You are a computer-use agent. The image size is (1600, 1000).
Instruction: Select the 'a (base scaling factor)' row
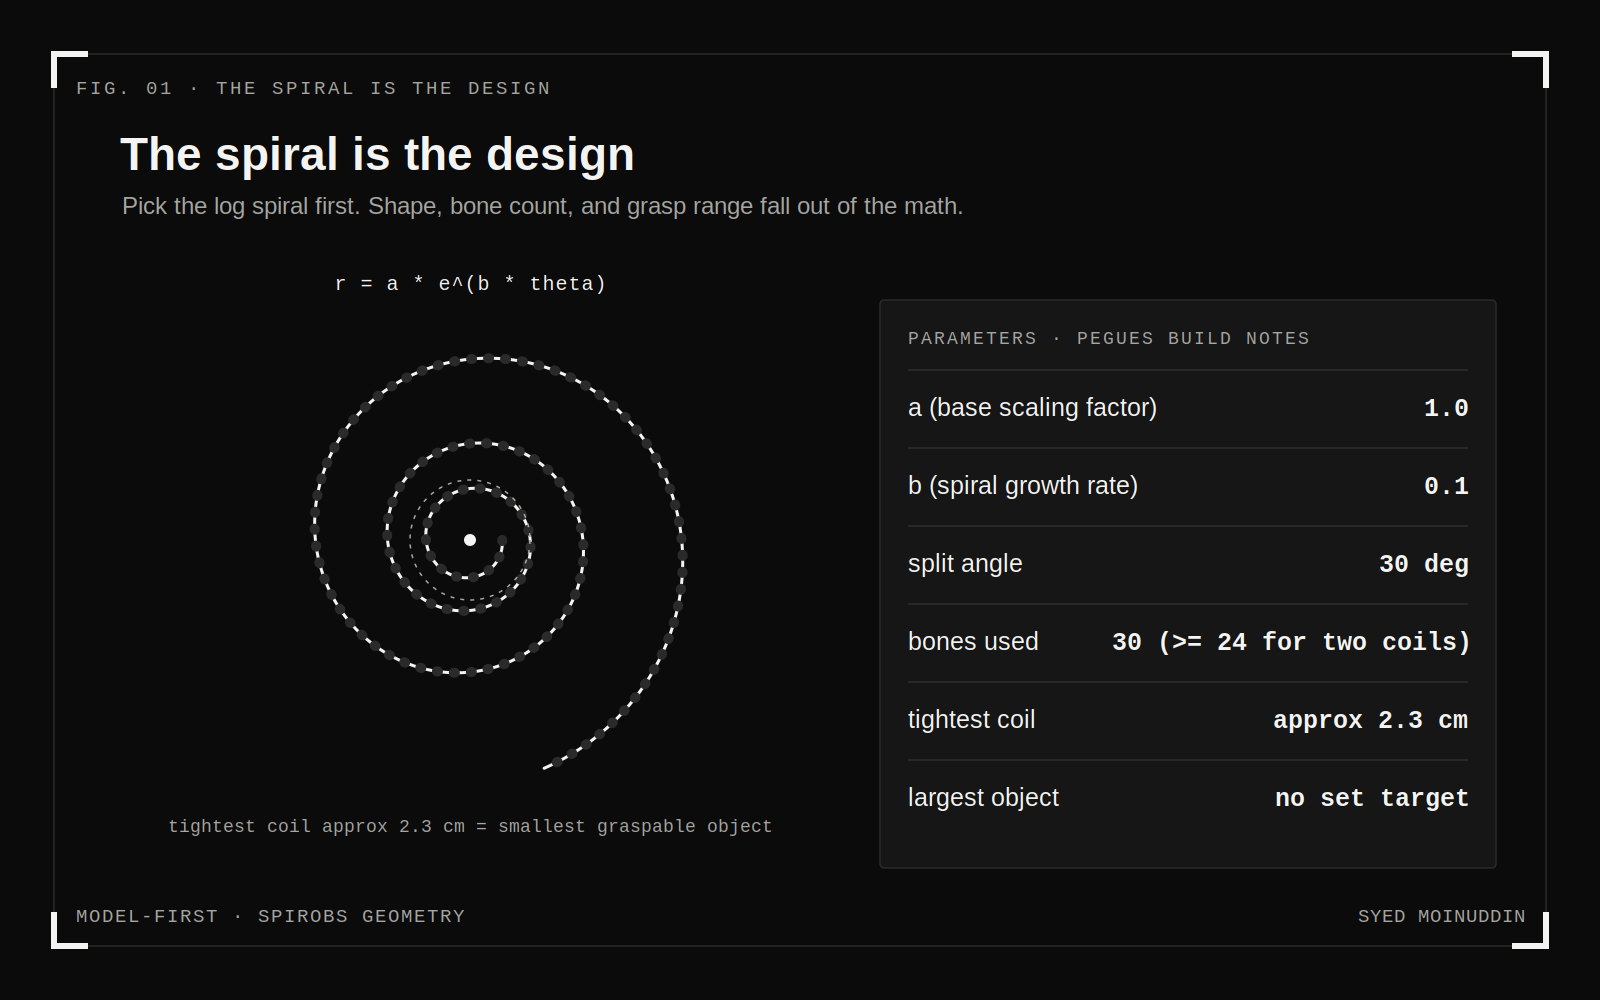(1188, 408)
